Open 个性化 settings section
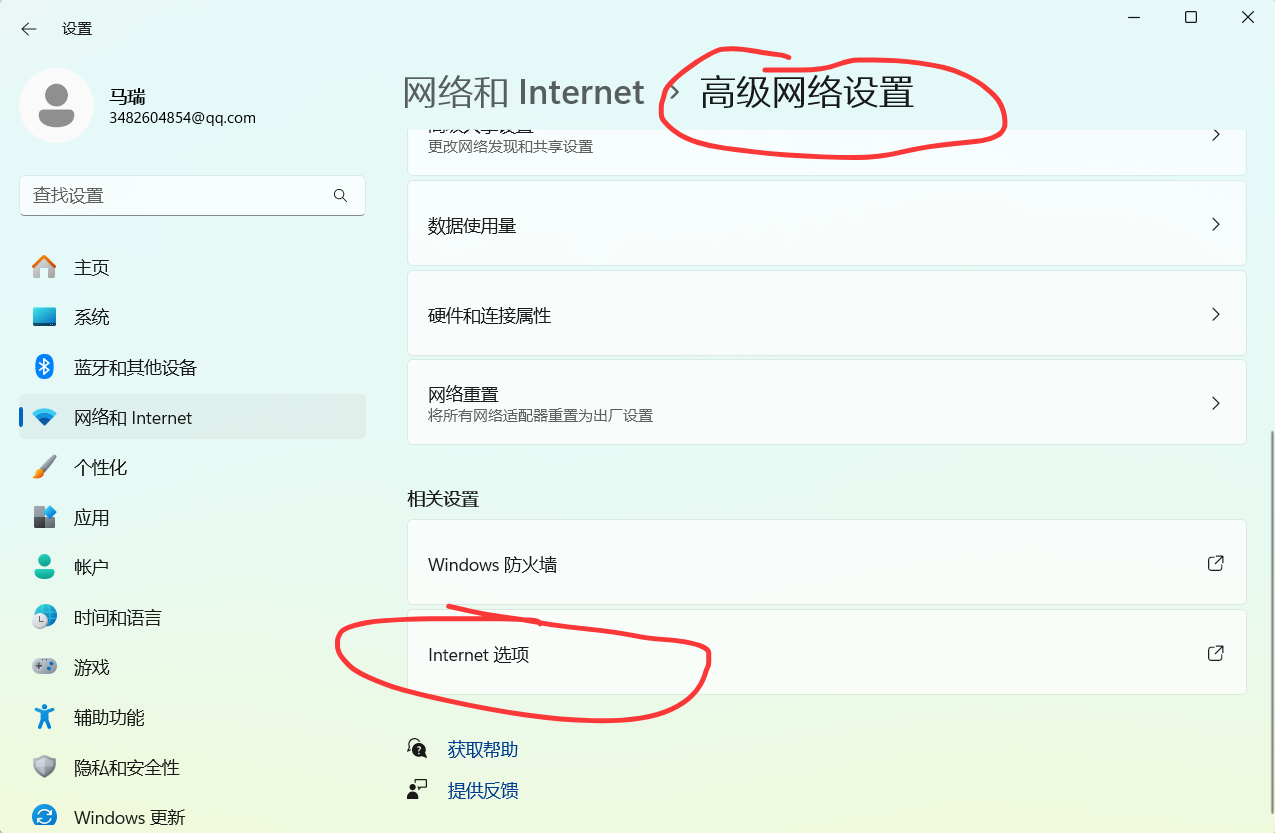 (x=192, y=467)
